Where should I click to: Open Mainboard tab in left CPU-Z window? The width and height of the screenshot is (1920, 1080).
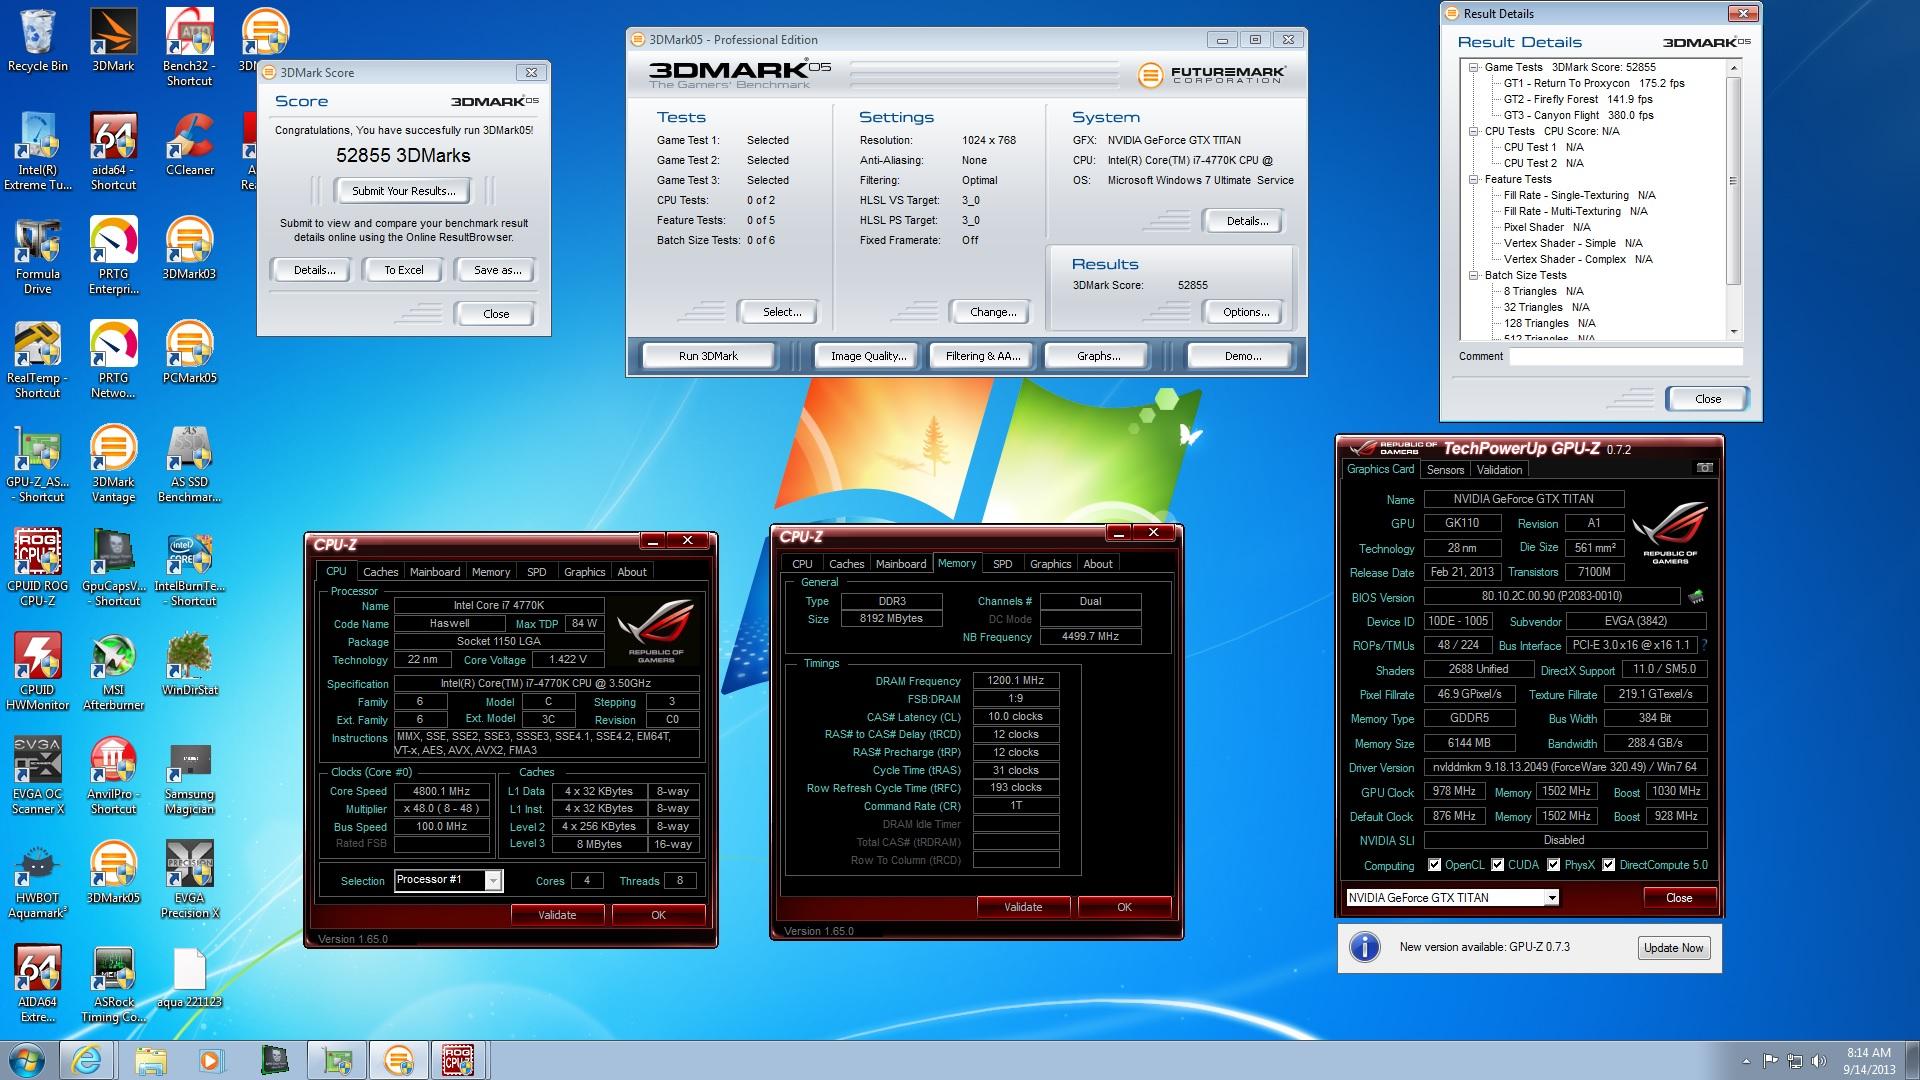coord(435,572)
